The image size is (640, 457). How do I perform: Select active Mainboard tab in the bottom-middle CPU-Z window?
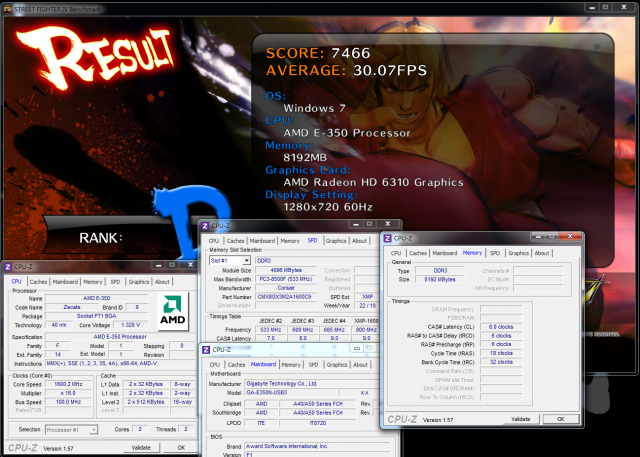click(263, 364)
